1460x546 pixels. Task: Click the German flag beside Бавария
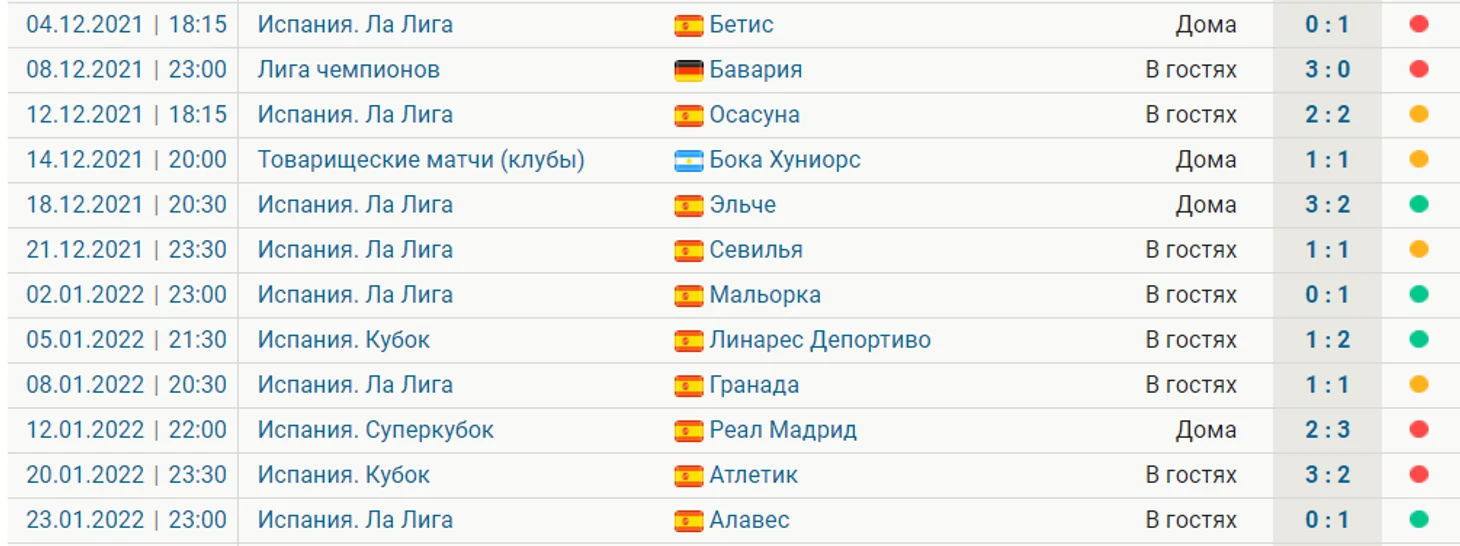click(689, 70)
